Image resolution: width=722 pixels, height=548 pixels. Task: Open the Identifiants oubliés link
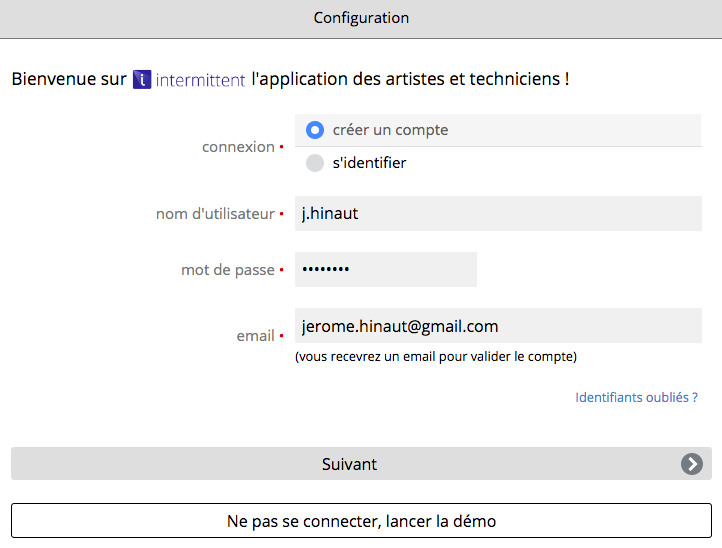coord(636,397)
